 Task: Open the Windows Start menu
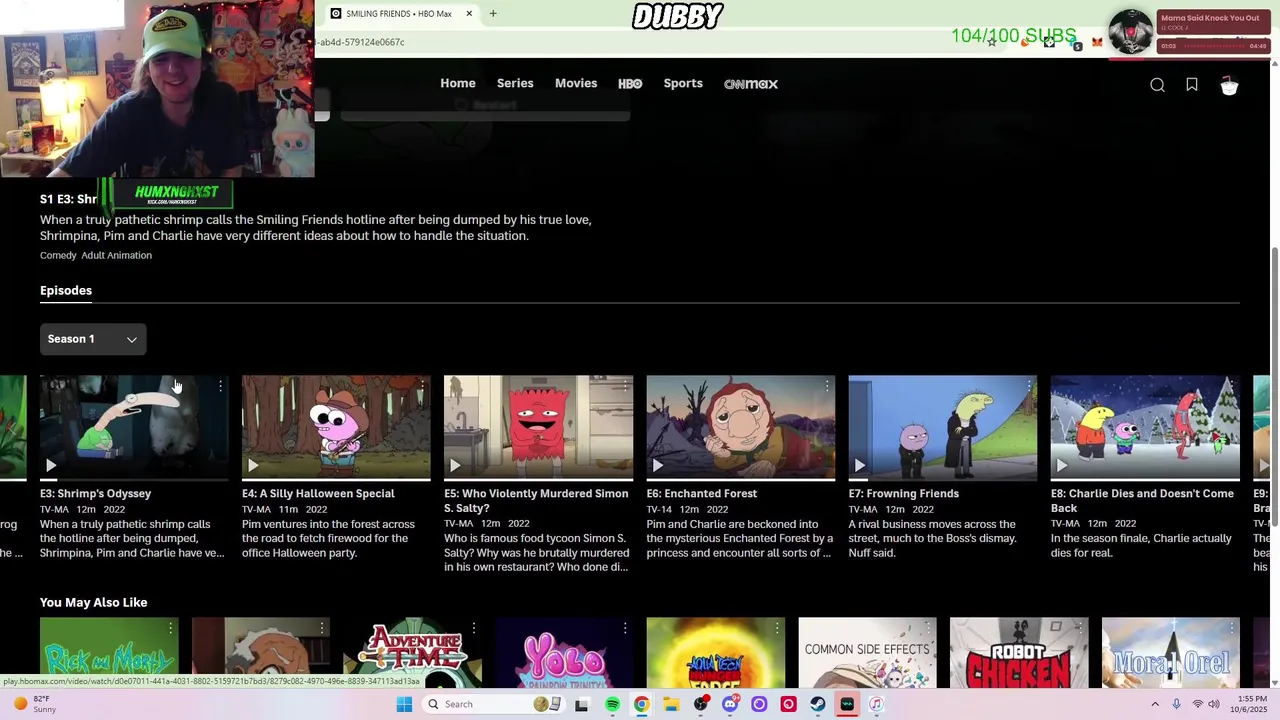click(x=404, y=704)
